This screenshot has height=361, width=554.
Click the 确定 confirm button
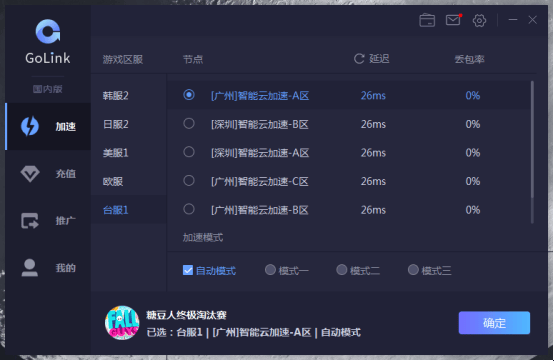point(494,322)
